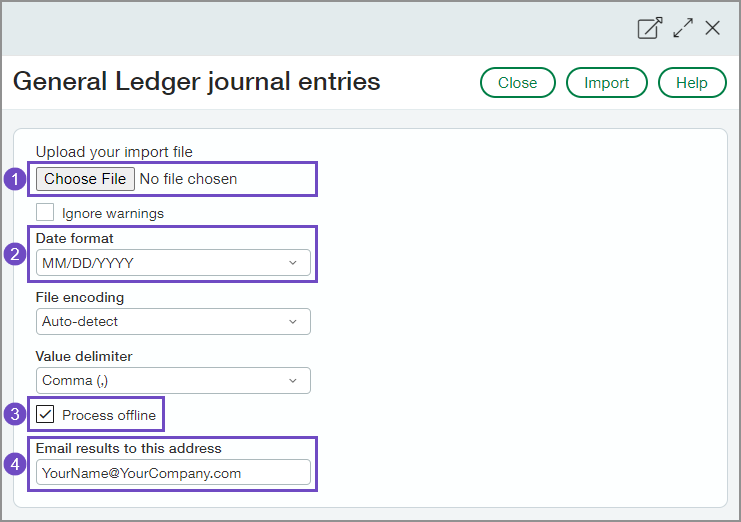Open the Value delimiter Comma dropdown
Image resolution: width=741 pixels, height=522 pixels.
(173, 380)
